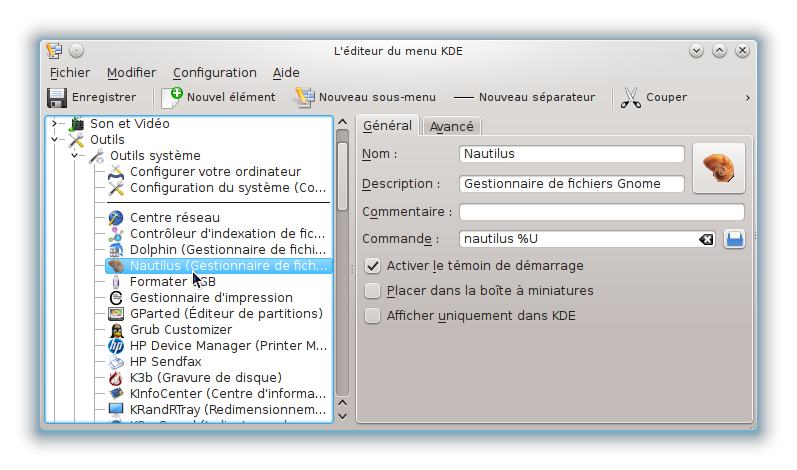Select the HP Sendfax row
The height and width of the screenshot is (470, 797).
tap(219, 362)
